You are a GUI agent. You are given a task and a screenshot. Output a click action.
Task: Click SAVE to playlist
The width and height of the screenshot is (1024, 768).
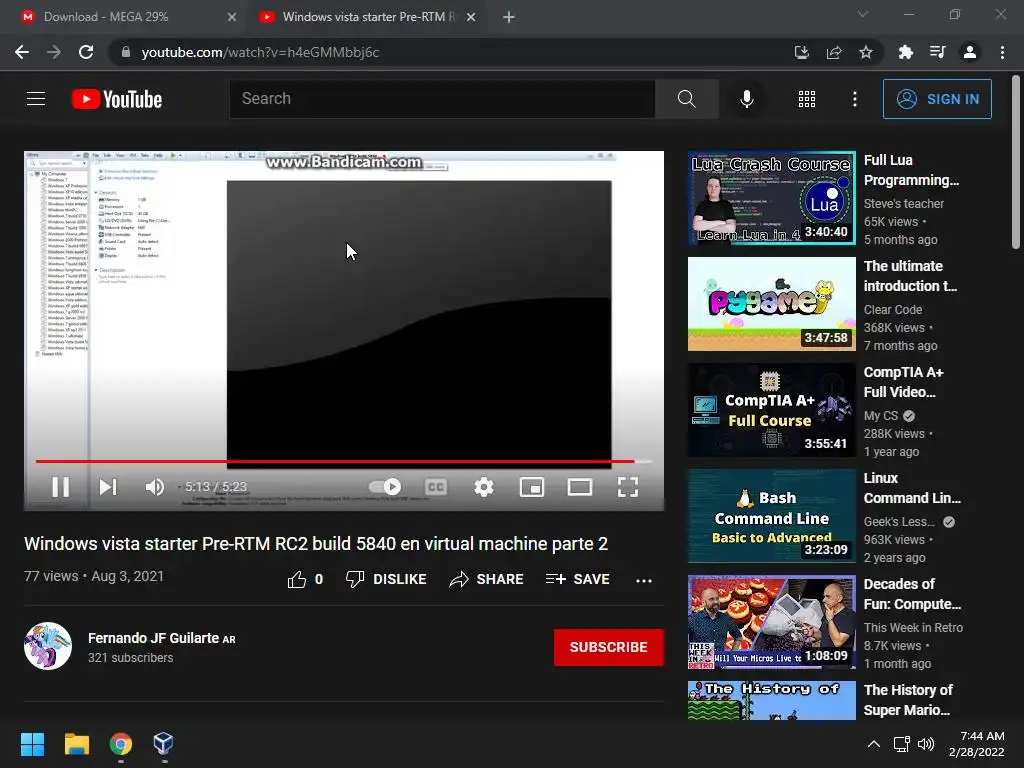pyautogui.click(x=578, y=579)
